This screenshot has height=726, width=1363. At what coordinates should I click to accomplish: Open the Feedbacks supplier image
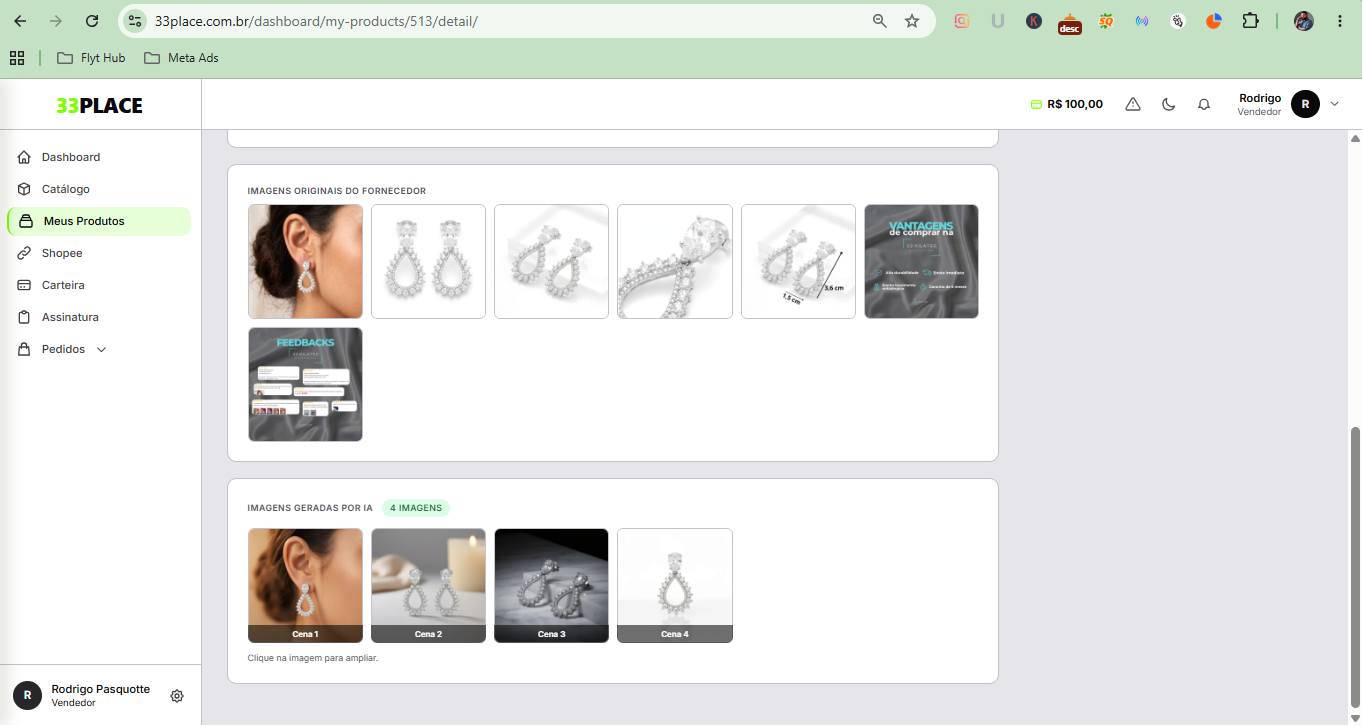click(x=305, y=384)
